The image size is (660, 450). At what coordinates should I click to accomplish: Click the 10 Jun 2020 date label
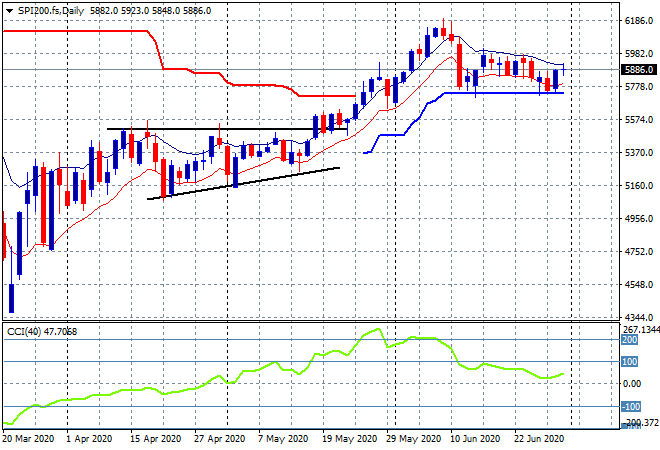coord(475,439)
